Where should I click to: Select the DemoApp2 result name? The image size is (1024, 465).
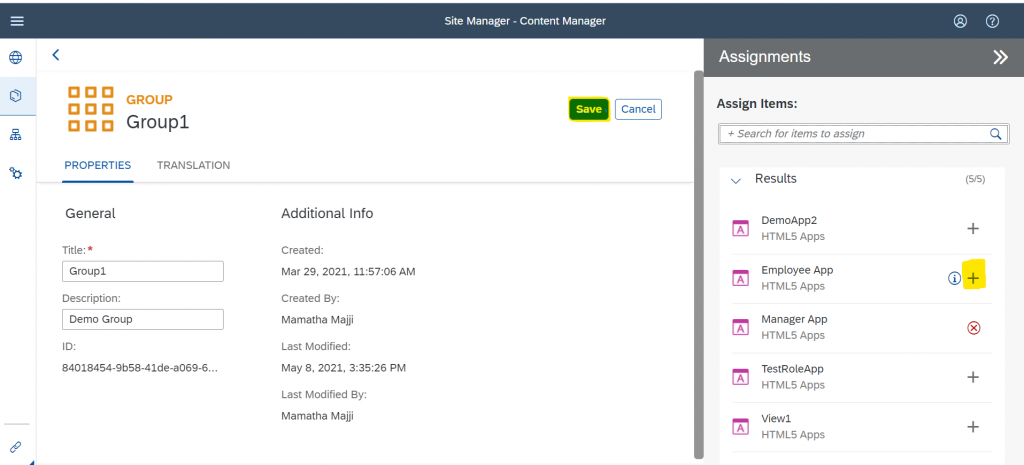(x=789, y=221)
